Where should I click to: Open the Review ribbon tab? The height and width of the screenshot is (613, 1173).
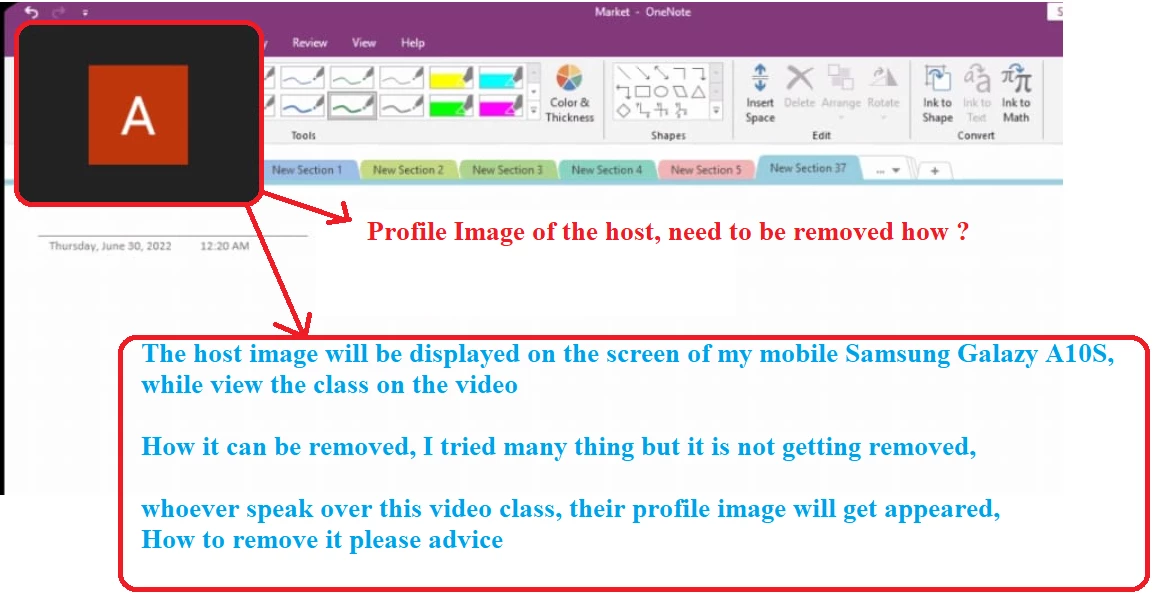click(310, 43)
